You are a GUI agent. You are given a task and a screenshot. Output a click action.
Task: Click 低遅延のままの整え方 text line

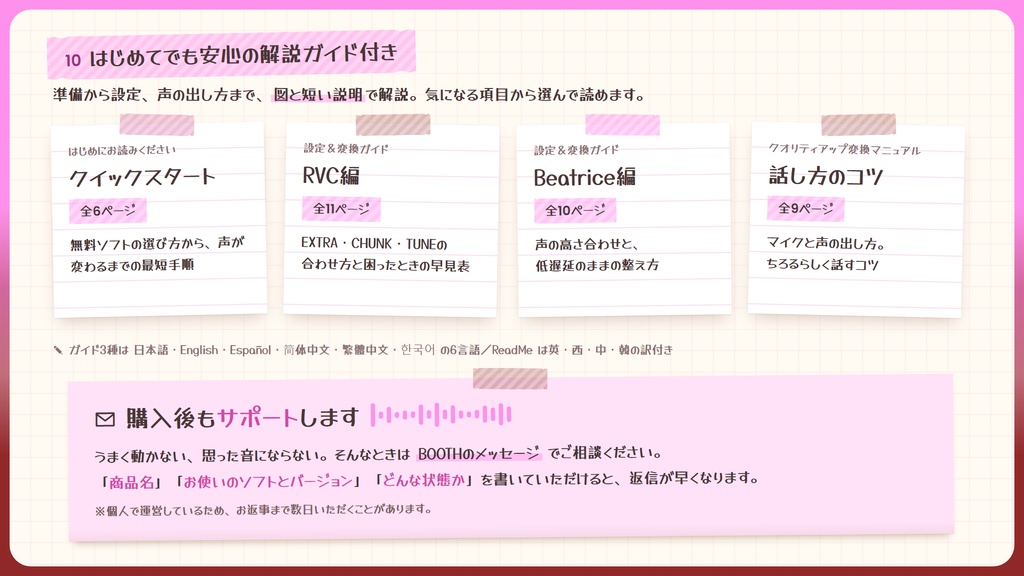(597, 265)
